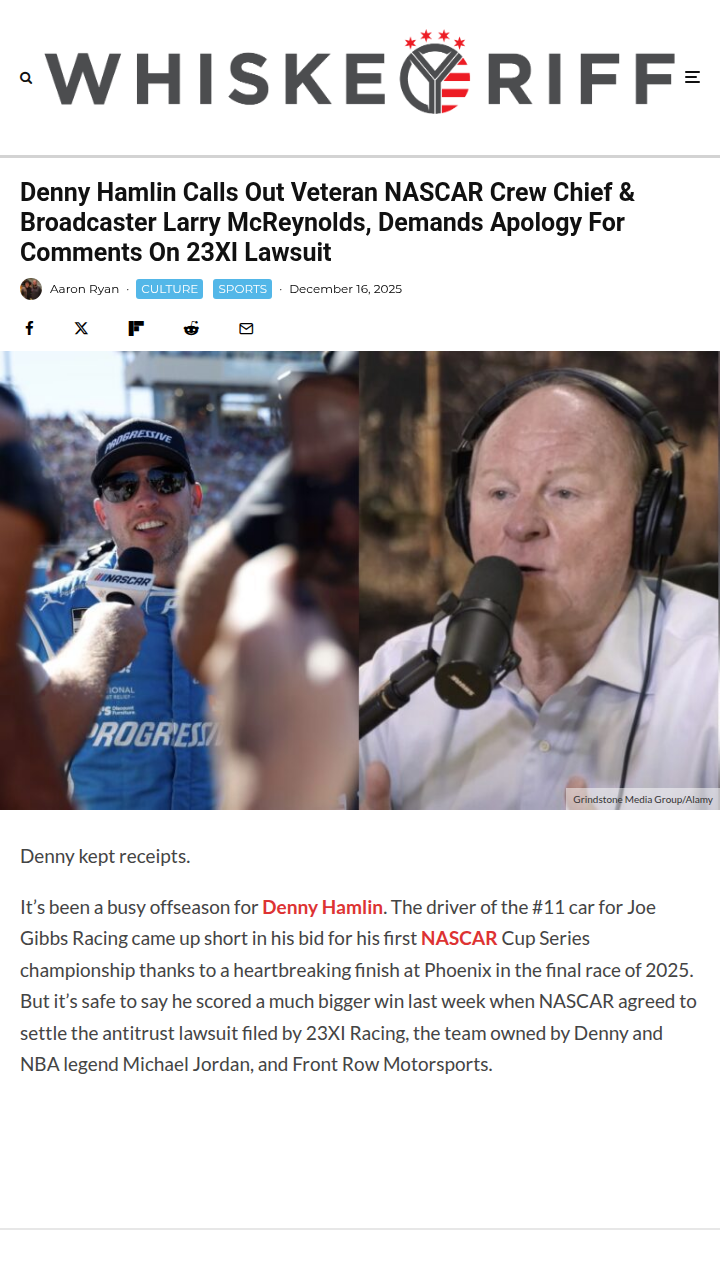Click Grindstone Media Group/Alamy credit
The image size is (720, 1280).
[643, 799]
